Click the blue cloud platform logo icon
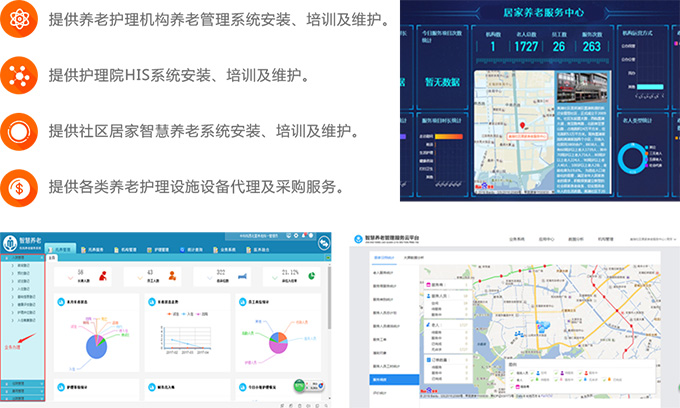Viewport: 680px width, 408px height. (x=357, y=241)
